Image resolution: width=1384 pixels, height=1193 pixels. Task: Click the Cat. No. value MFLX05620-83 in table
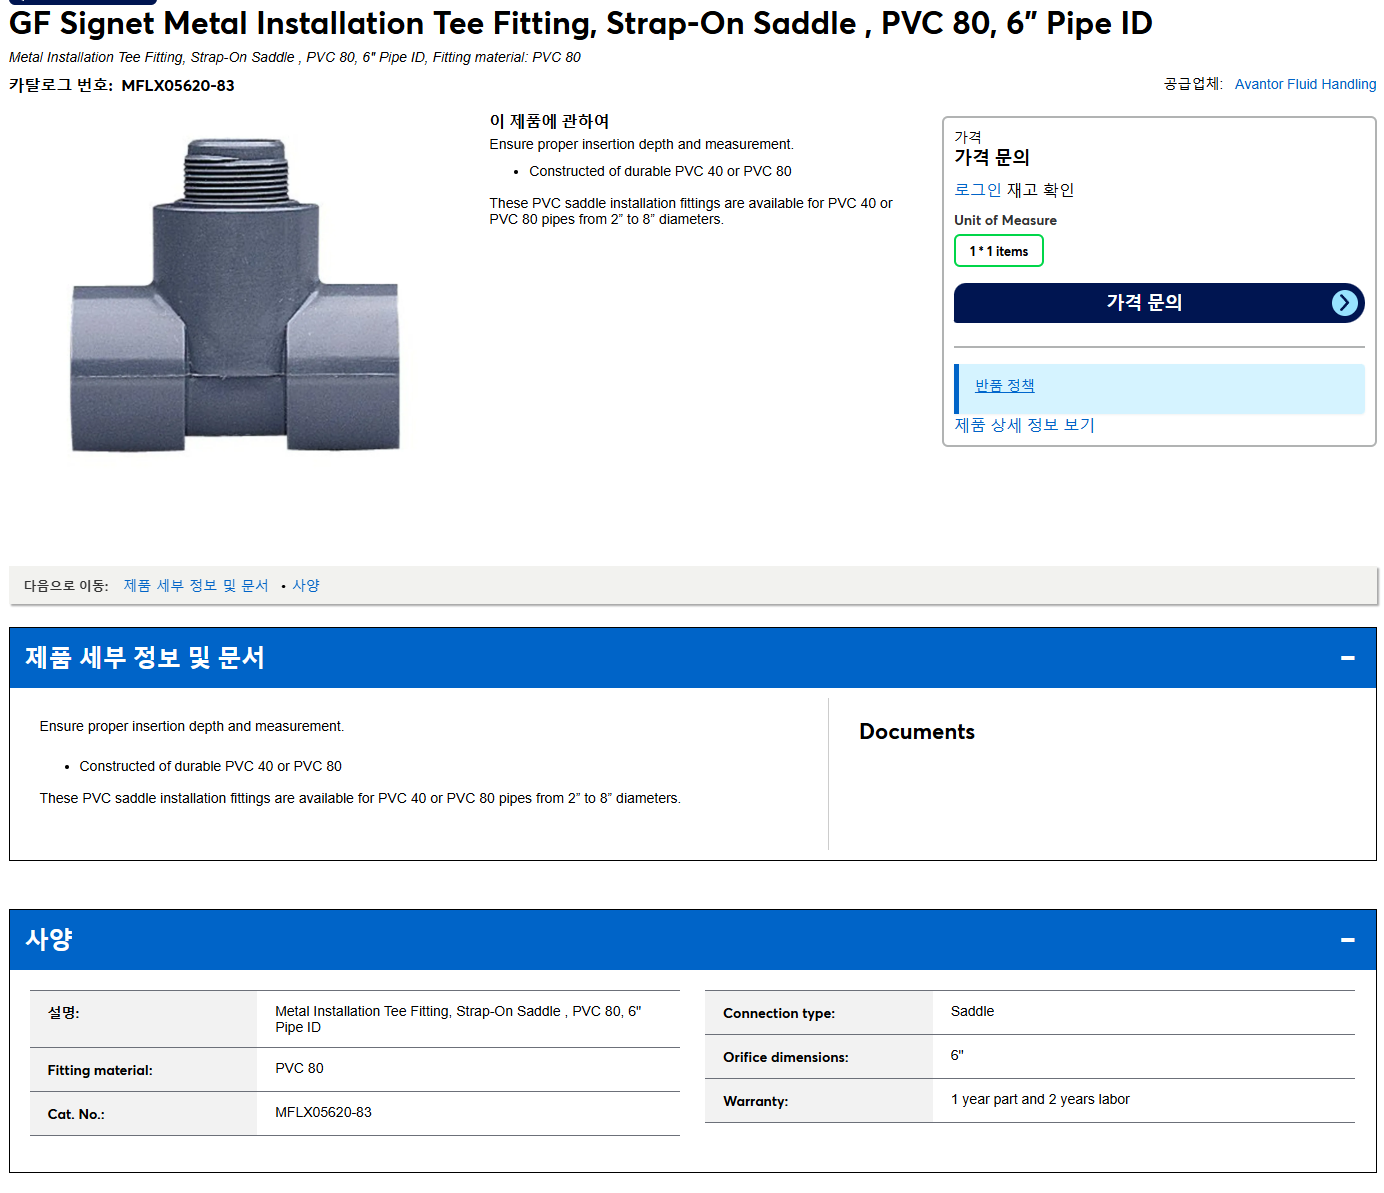coord(323,1113)
